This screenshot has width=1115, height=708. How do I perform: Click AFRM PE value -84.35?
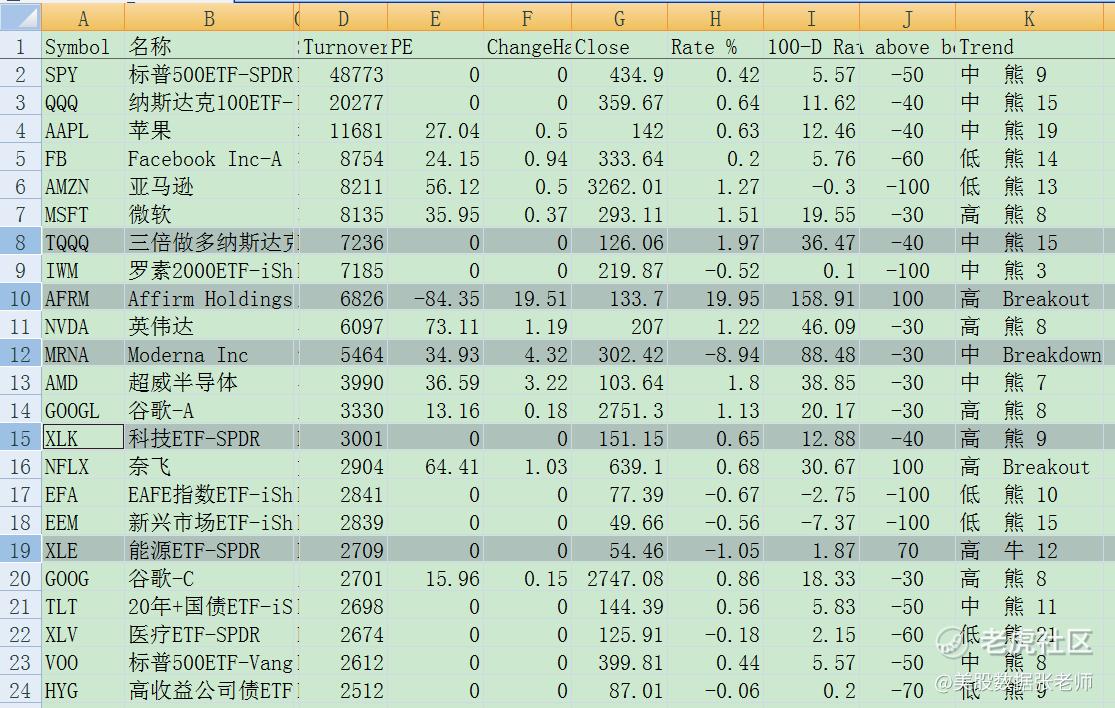tap(435, 299)
